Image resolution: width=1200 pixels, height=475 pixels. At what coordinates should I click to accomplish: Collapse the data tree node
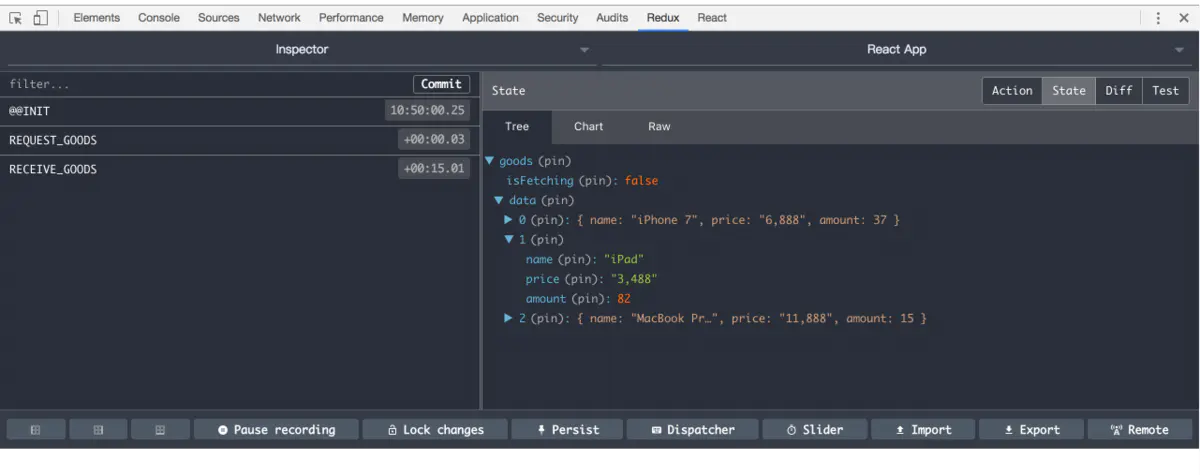click(499, 201)
